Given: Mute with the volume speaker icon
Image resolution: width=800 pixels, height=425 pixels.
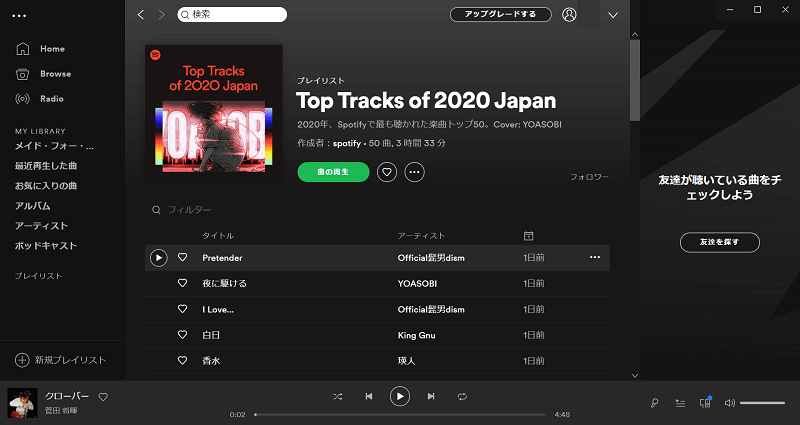Looking at the screenshot, I should [x=730, y=403].
